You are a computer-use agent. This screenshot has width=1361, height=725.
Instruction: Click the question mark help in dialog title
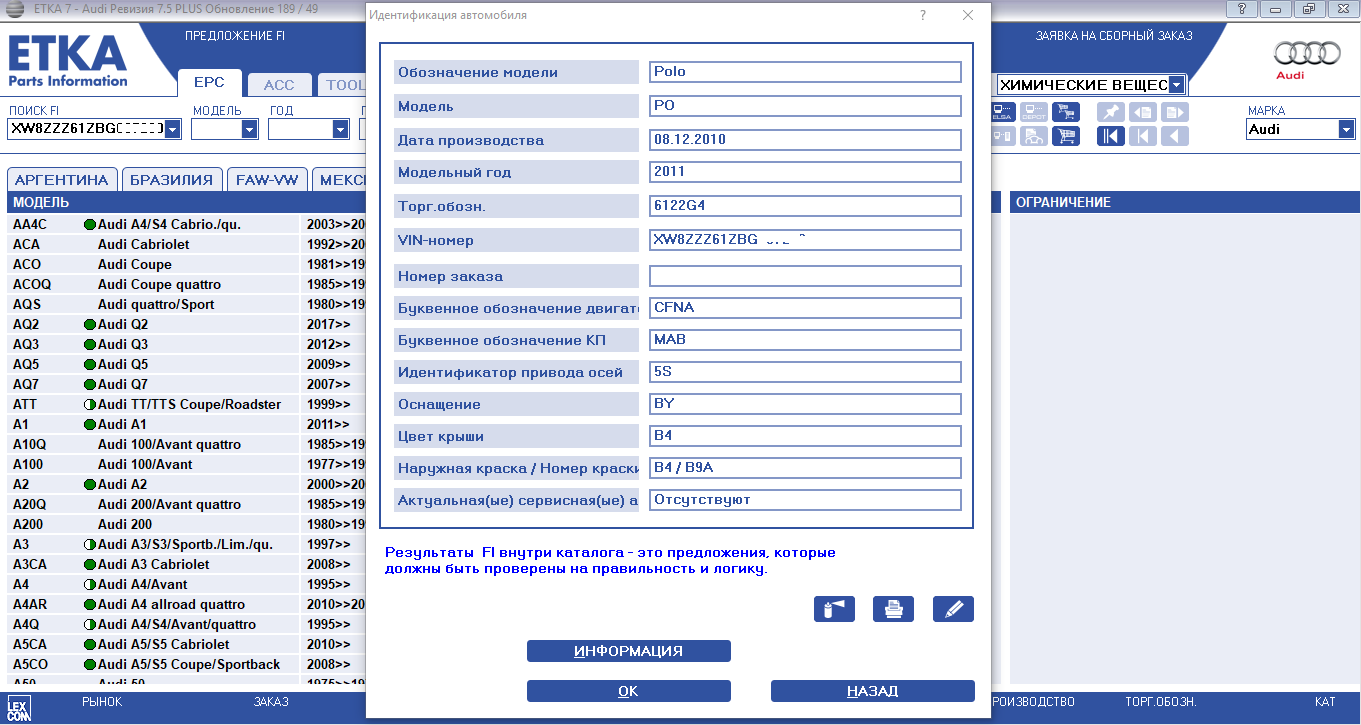tap(922, 15)
